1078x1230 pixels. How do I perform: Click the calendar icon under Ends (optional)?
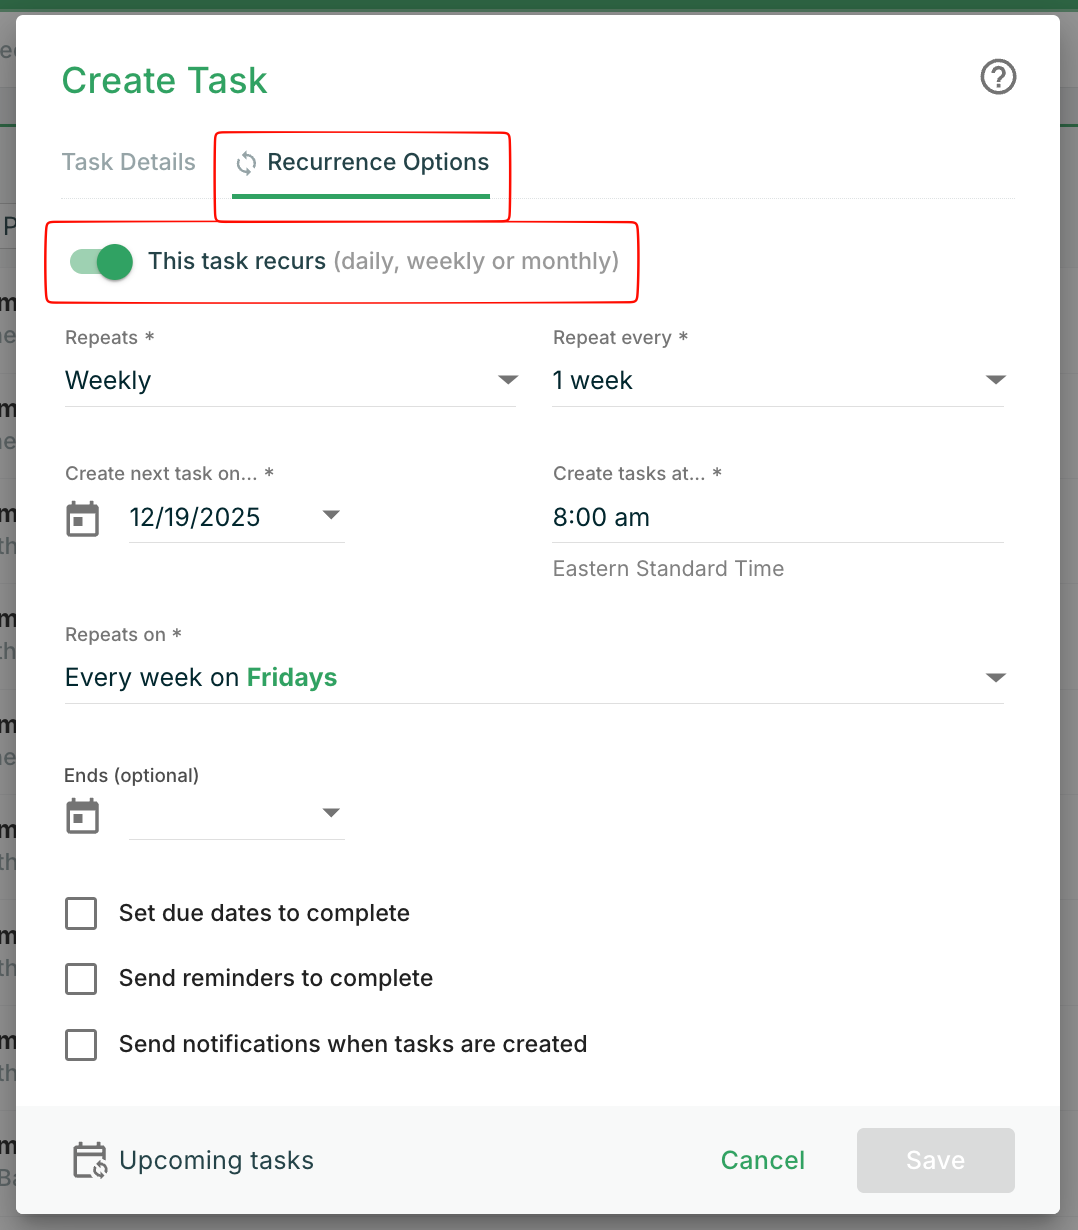(x=82, y=816)
